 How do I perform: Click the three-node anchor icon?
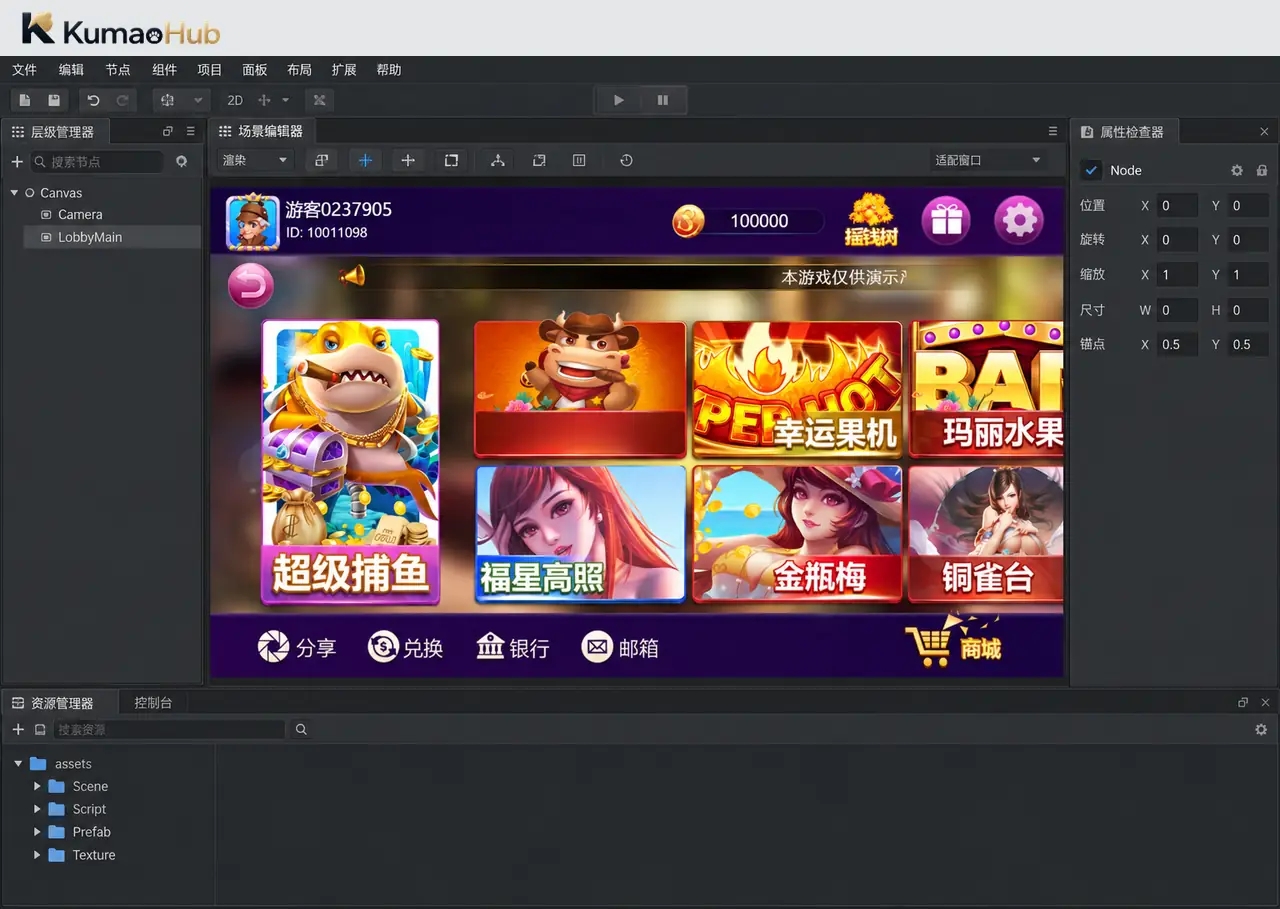coord(497,160)
